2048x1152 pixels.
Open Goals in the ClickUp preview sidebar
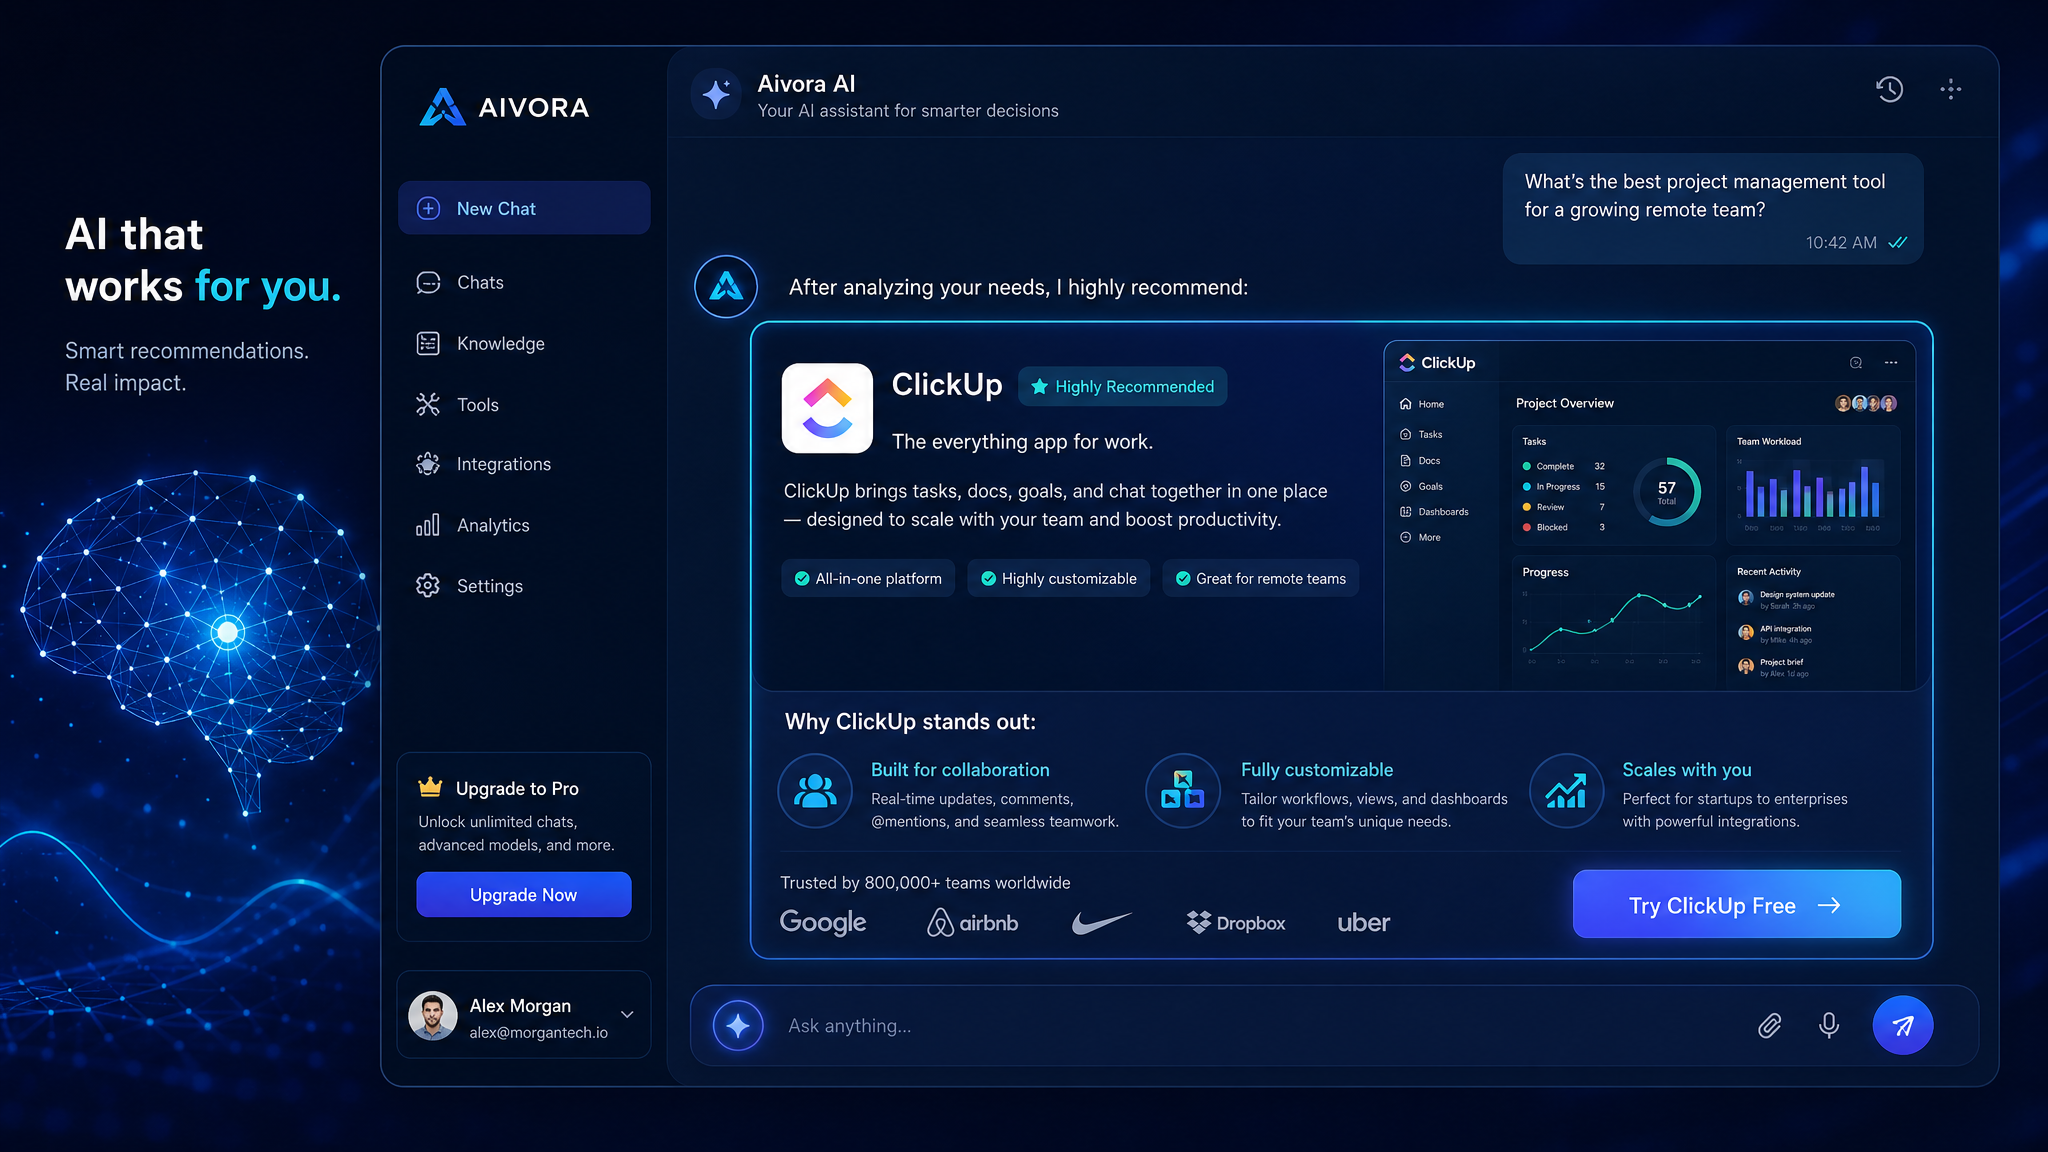tap(1421, 486)
